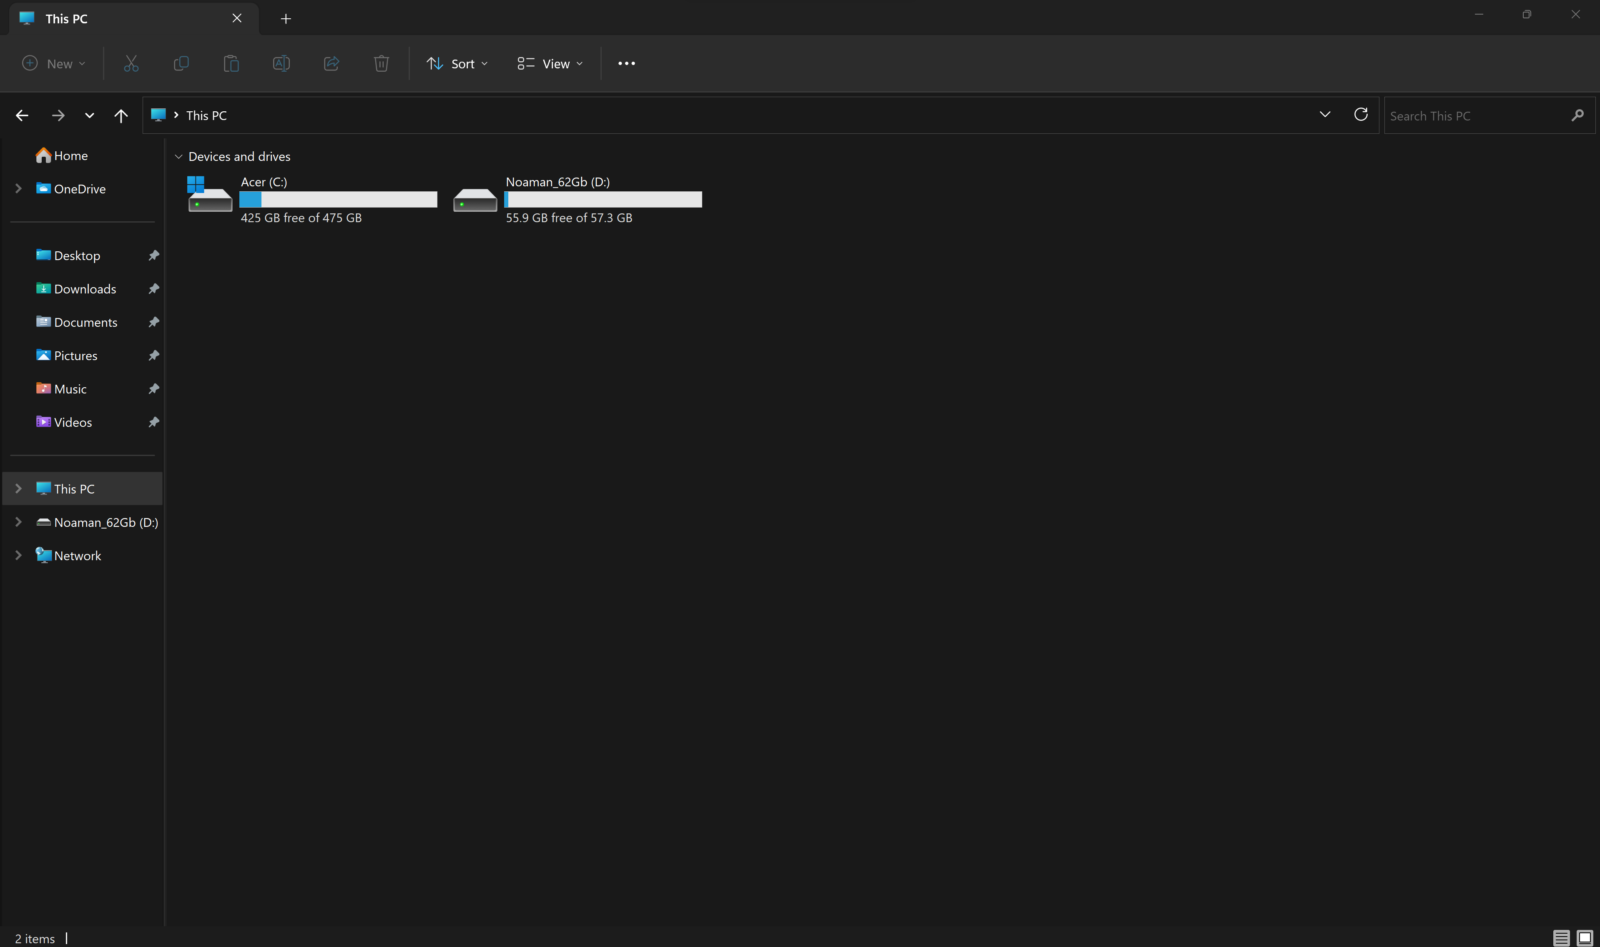
Task: Unpin Downloads using its pin icon
Action: pyautogui.click(x=153, y=289)
